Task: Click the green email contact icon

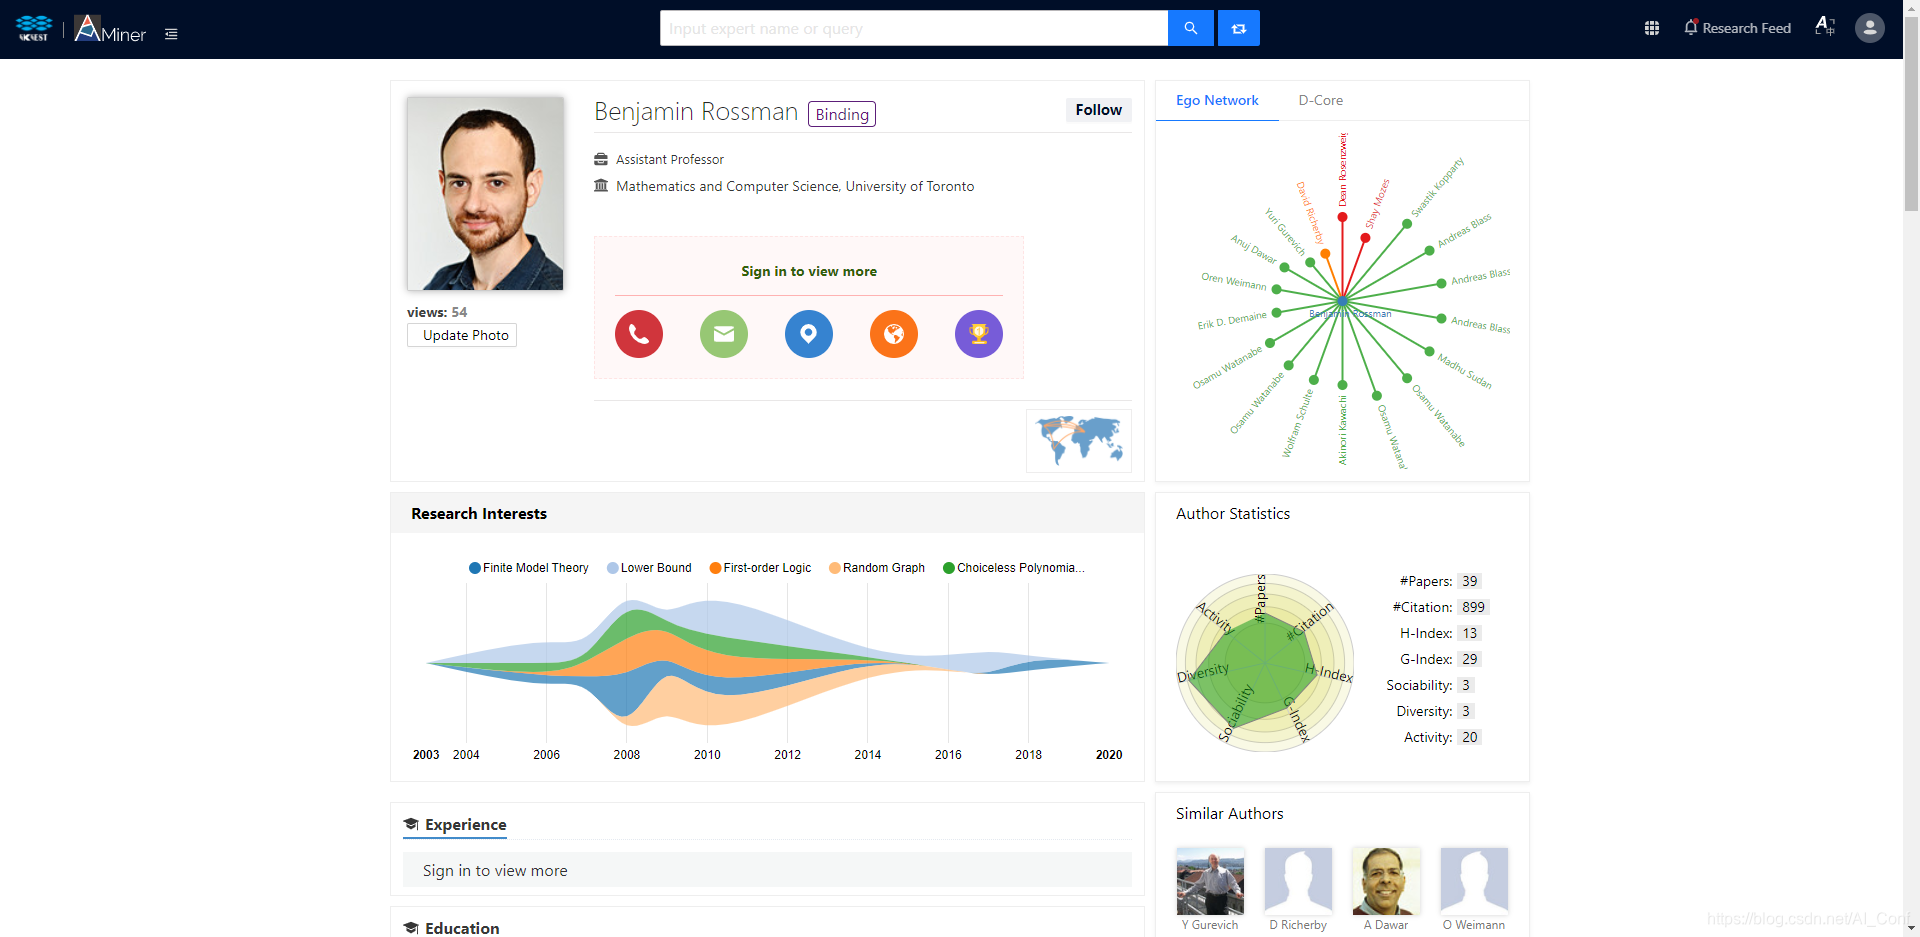Action: pos(724,334)
